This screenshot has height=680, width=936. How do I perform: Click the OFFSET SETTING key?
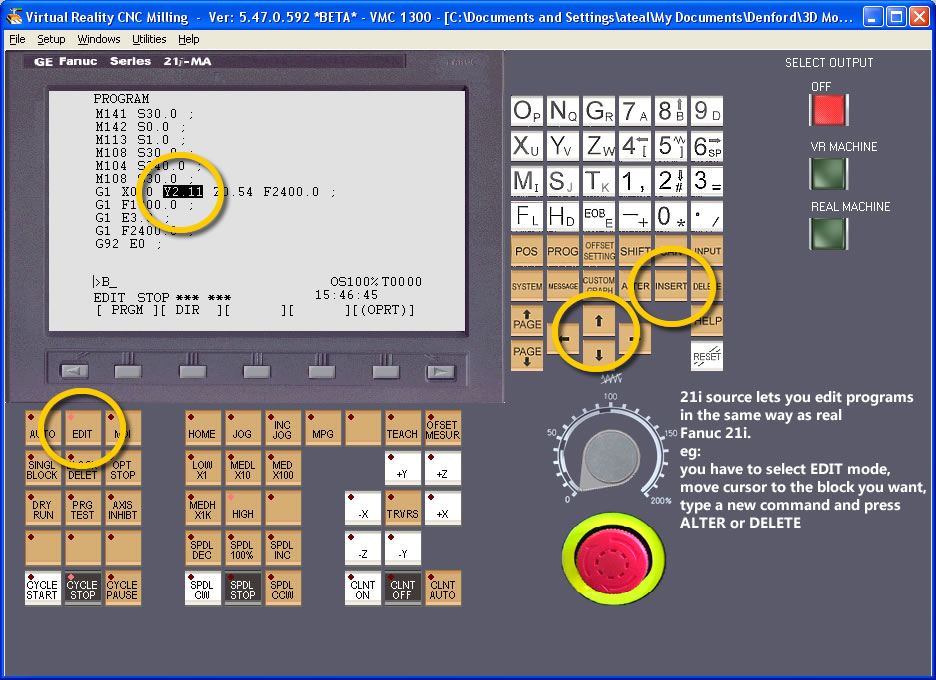point(599,251)
